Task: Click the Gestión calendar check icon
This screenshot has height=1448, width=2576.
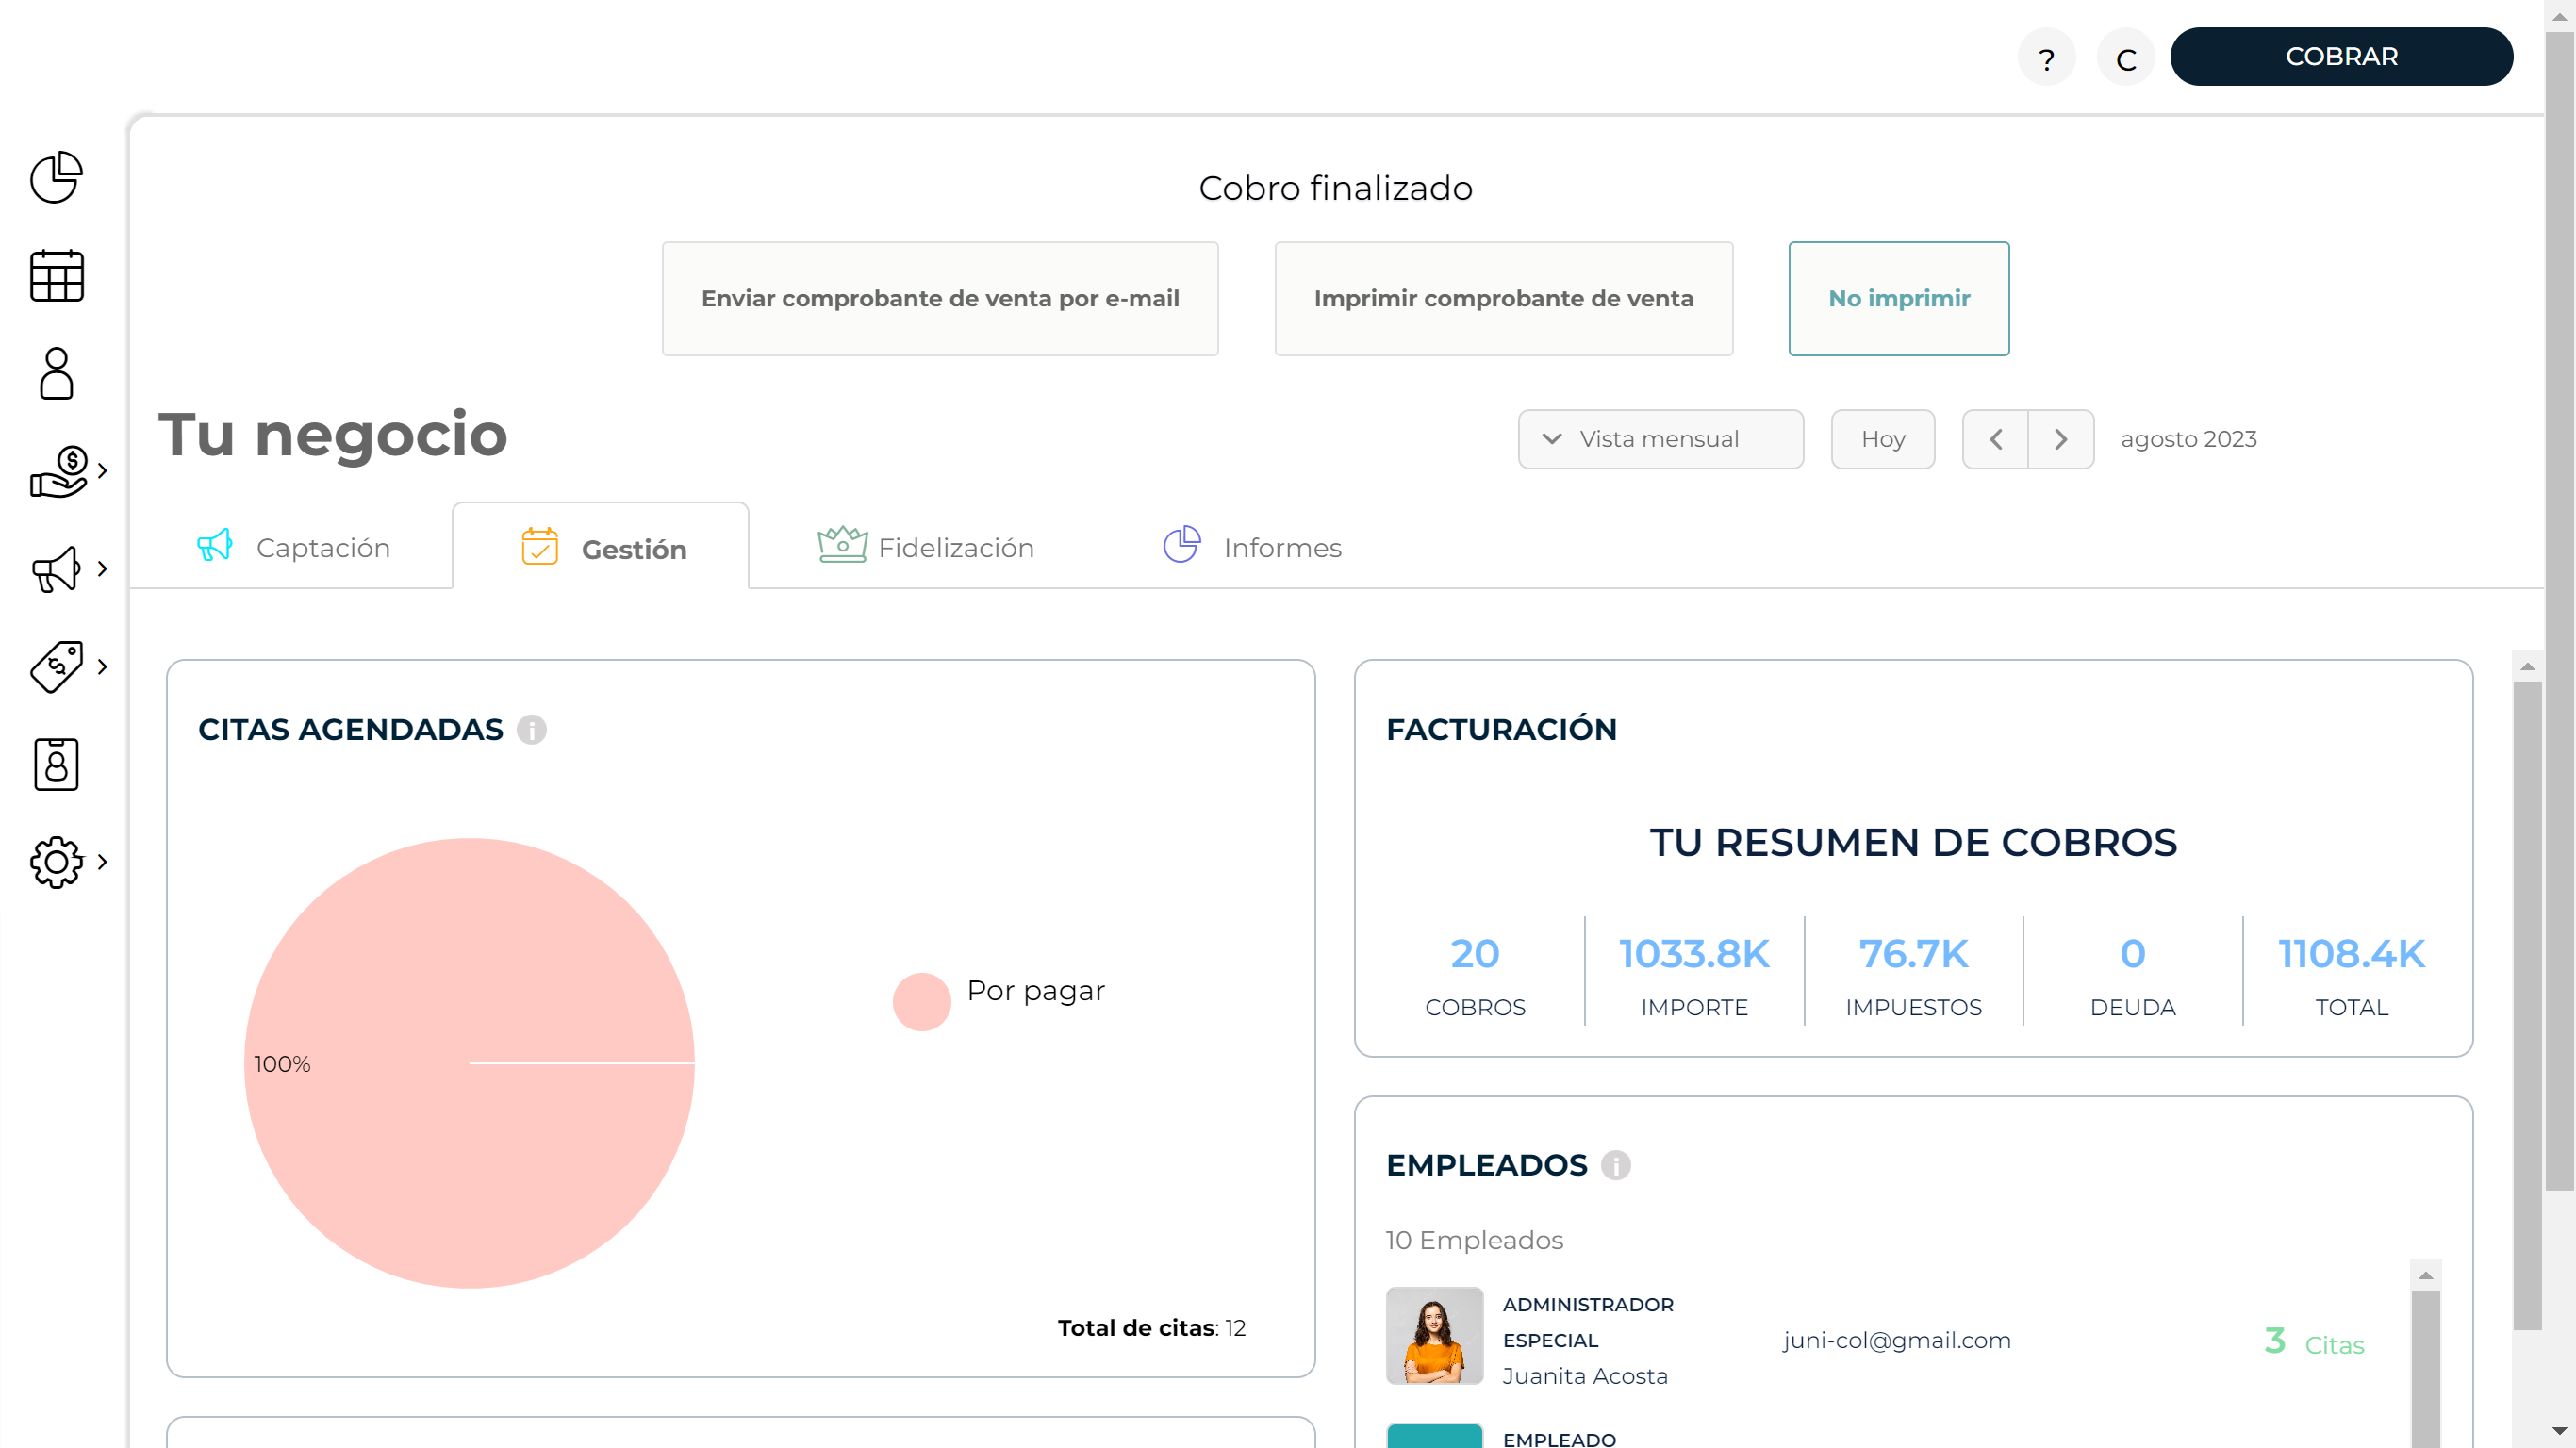Action: coord(540,546)
